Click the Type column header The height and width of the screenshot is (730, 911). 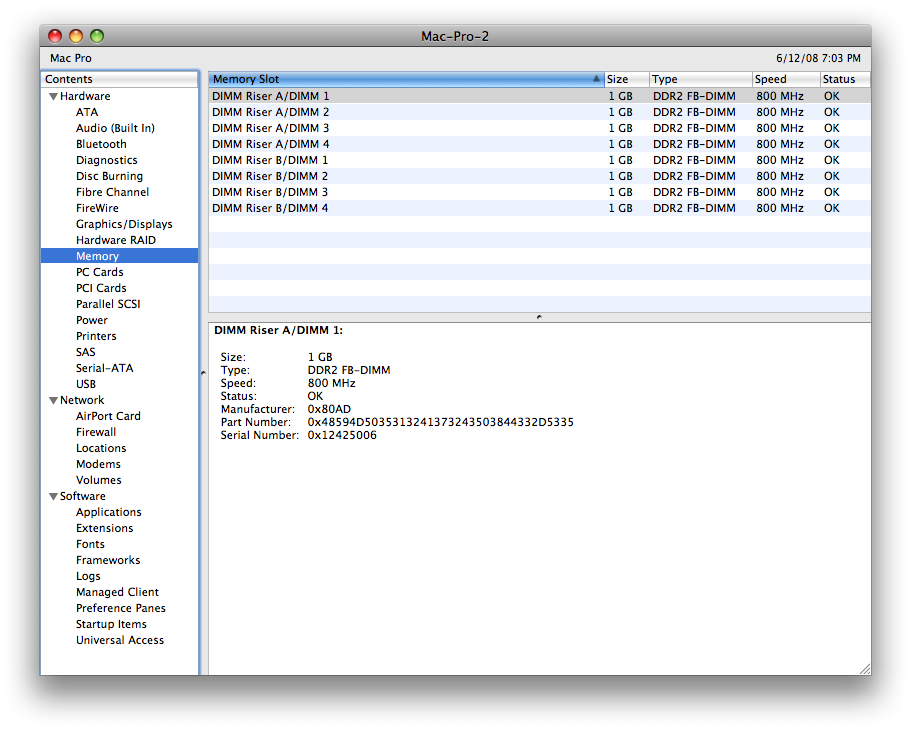(700, 79)
